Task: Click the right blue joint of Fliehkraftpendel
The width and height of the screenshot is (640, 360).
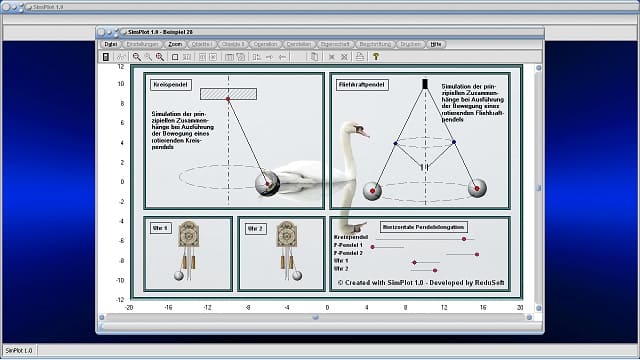Action: (454, 142)
